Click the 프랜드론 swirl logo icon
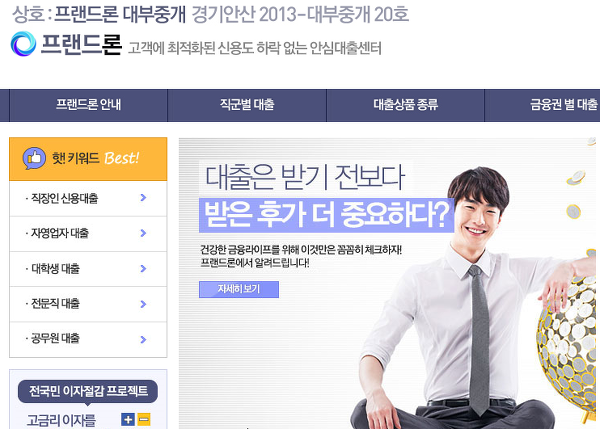Viewport: 600px width, 429px height. 23,44
